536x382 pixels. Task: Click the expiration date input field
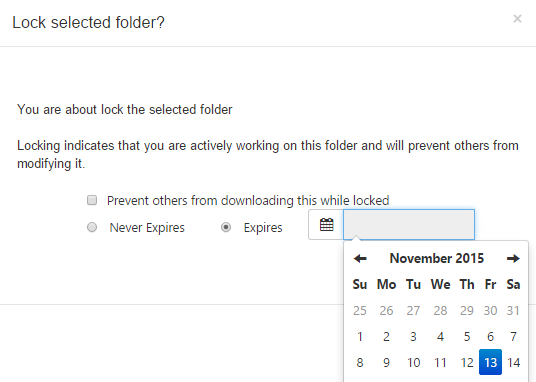click(x=409, y=225)
